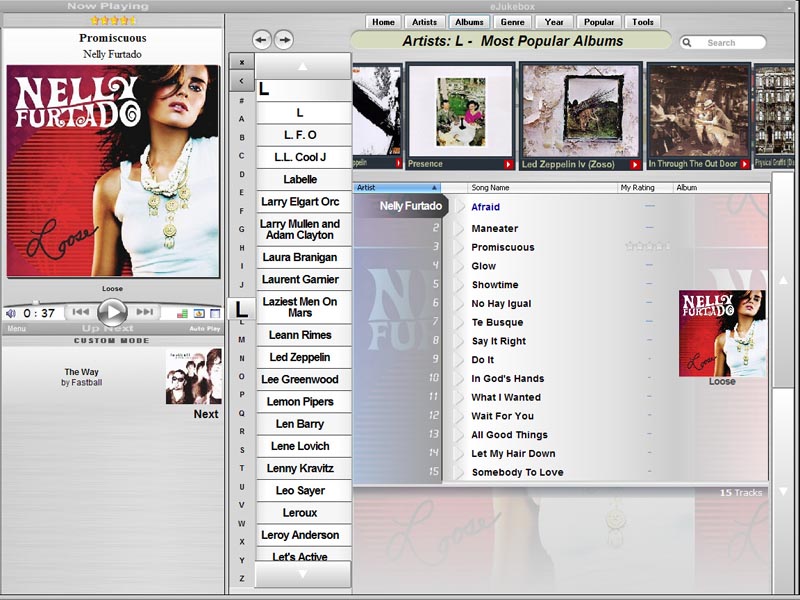The image size is (800, 600).
Task: Click the back navigation arrow
Action: 262,39
